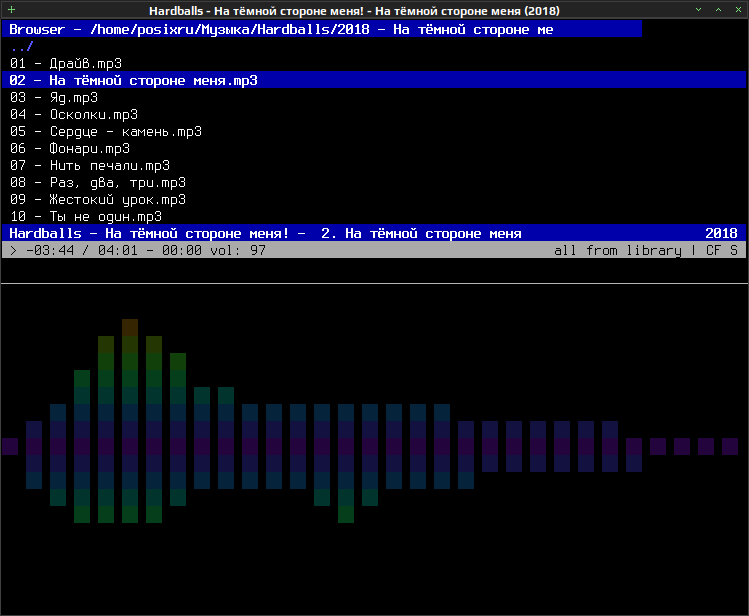
Task: Select the file 09 - Жестокий урок.mp3
Action: tap(98, 200)
